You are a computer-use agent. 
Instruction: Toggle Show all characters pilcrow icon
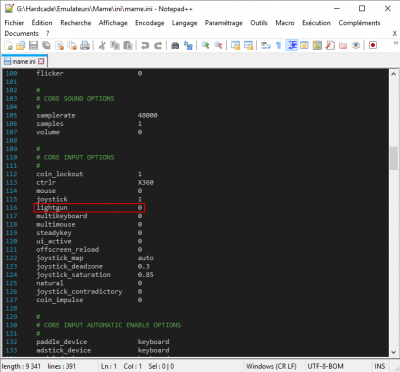click(x=279, y=45)
